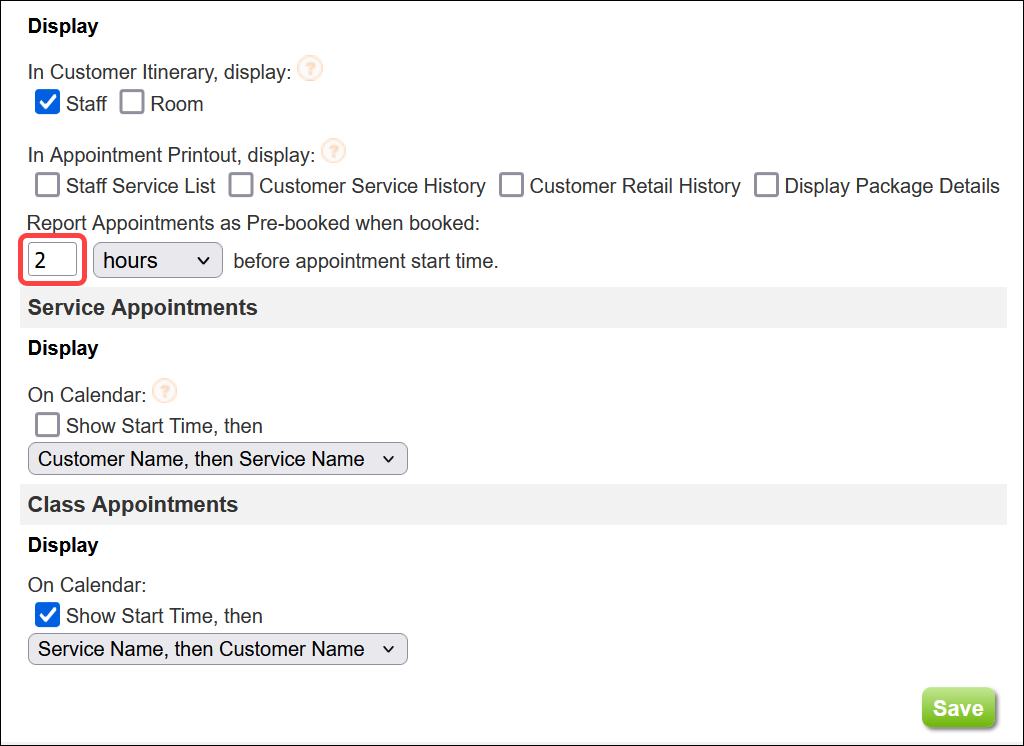
Task: Click the Save button
Action: [958, 707]
